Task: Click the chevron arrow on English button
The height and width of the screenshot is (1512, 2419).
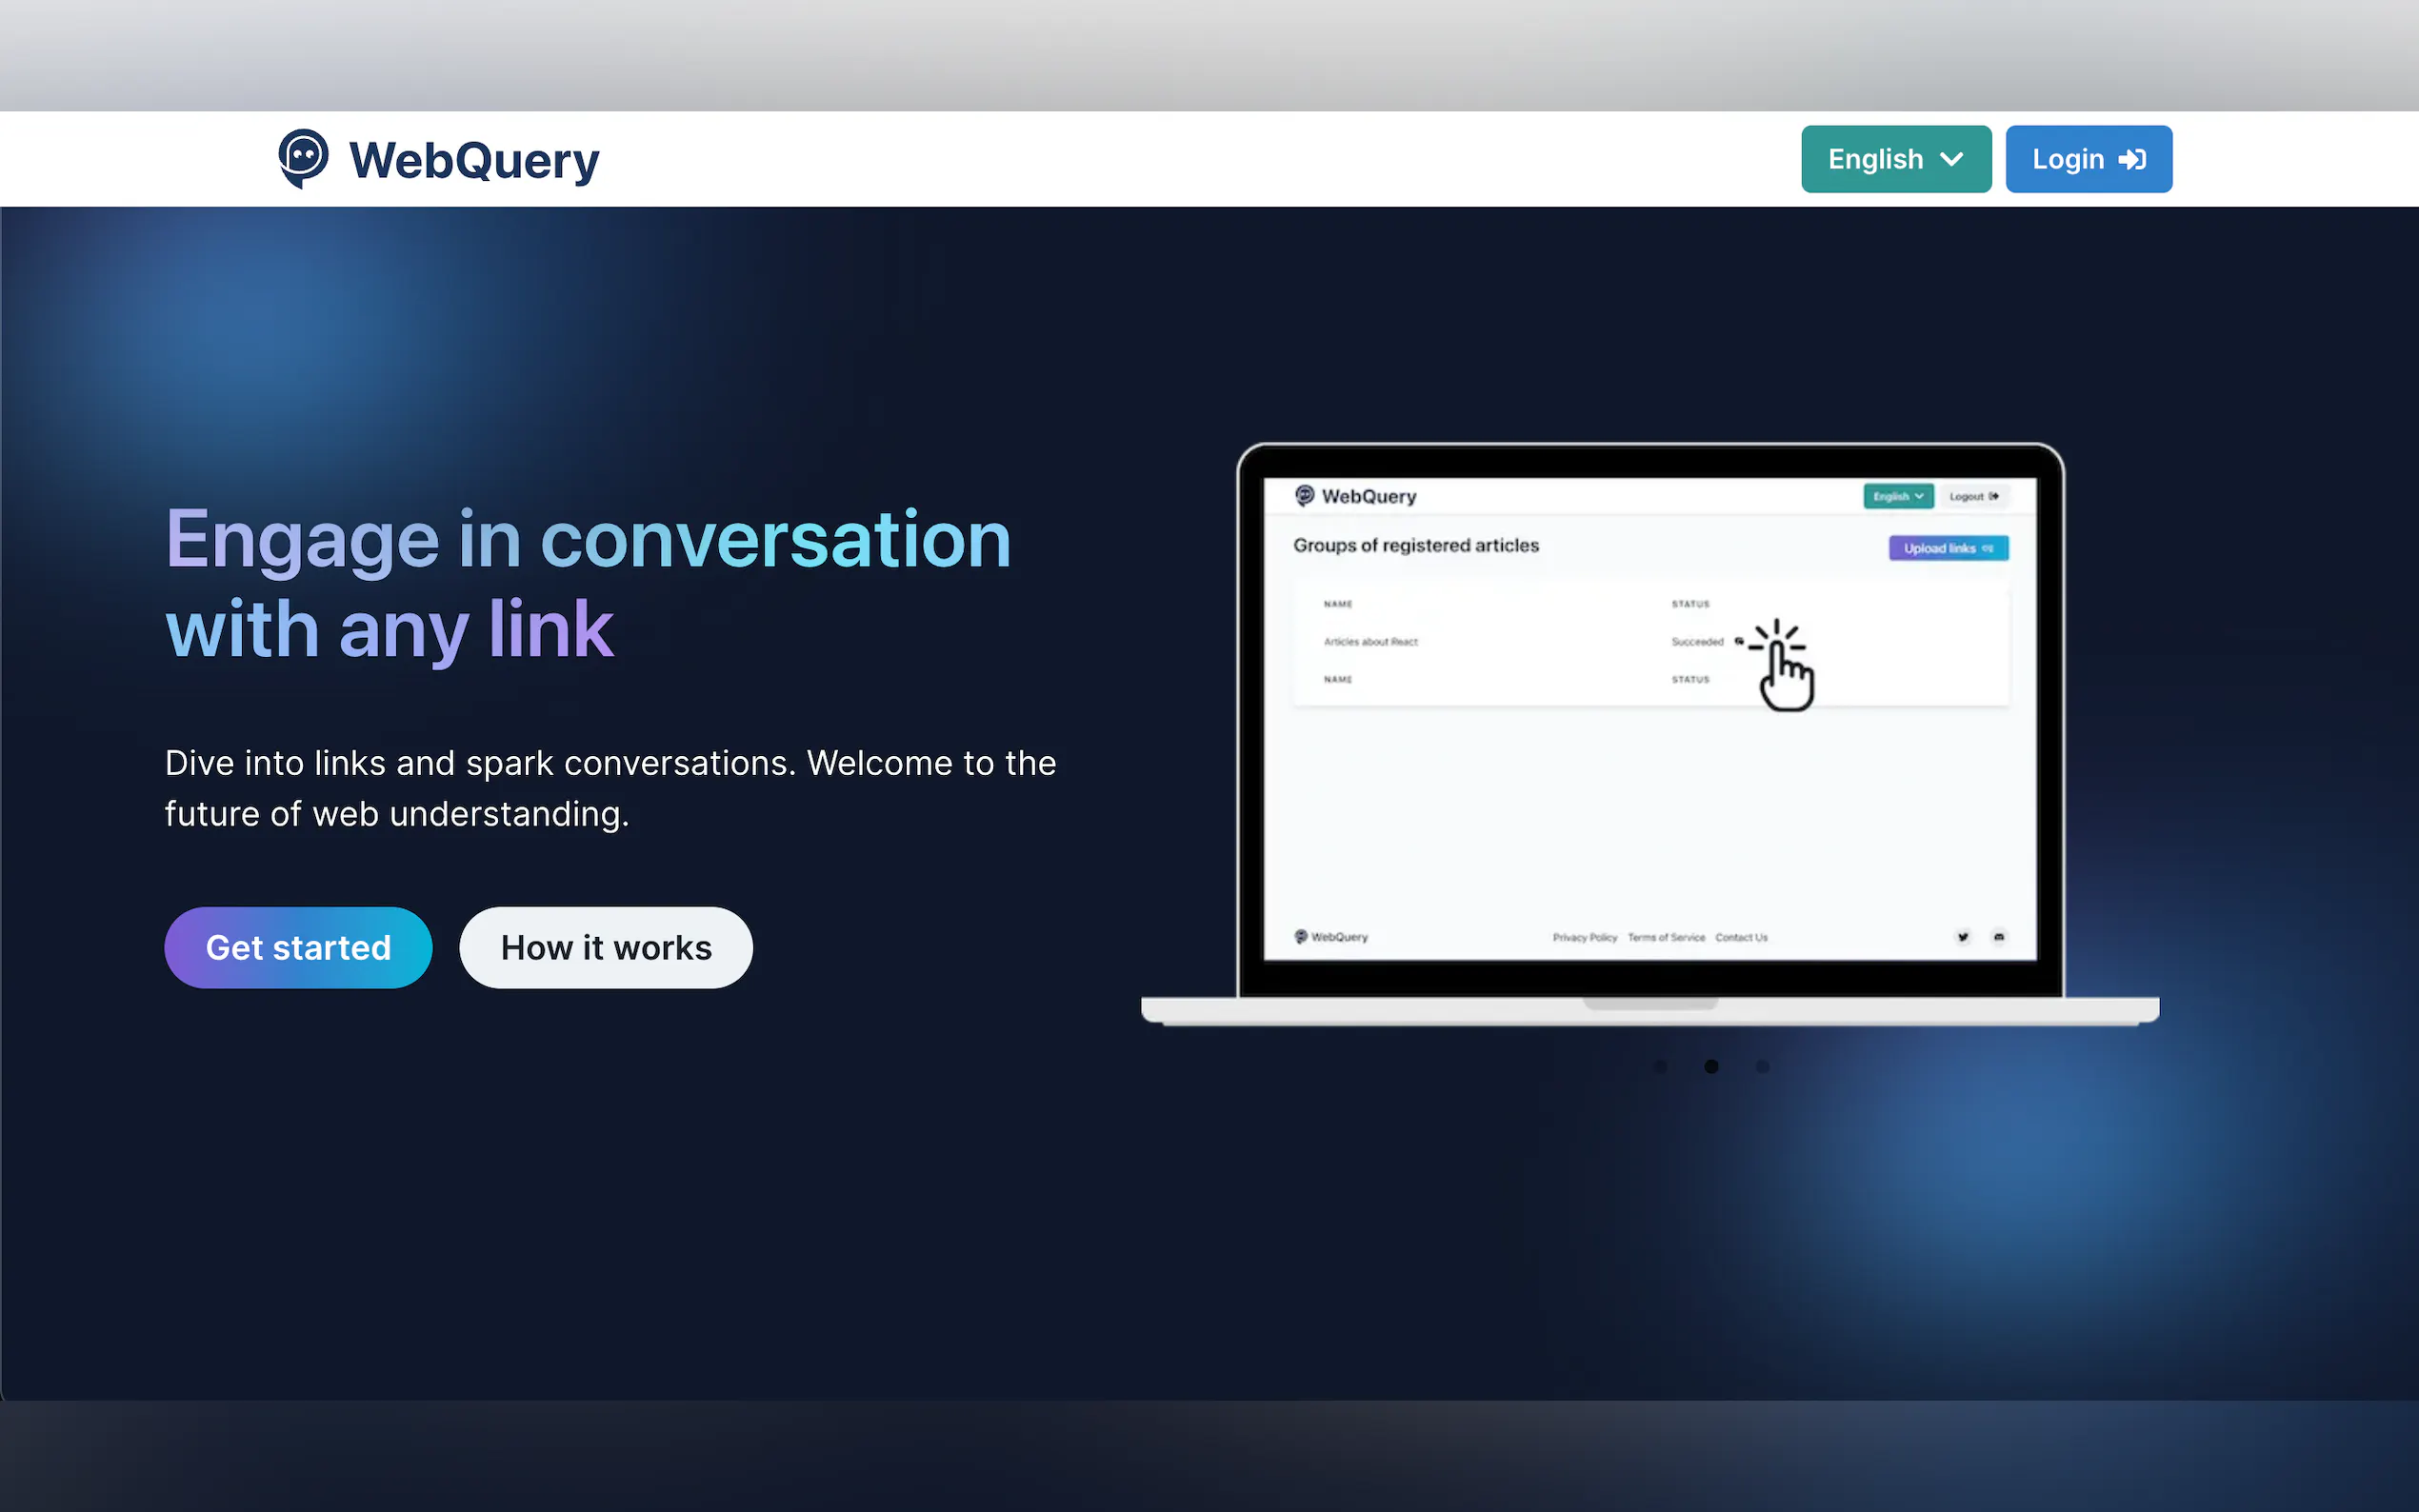Action: tap(1951, 159)
